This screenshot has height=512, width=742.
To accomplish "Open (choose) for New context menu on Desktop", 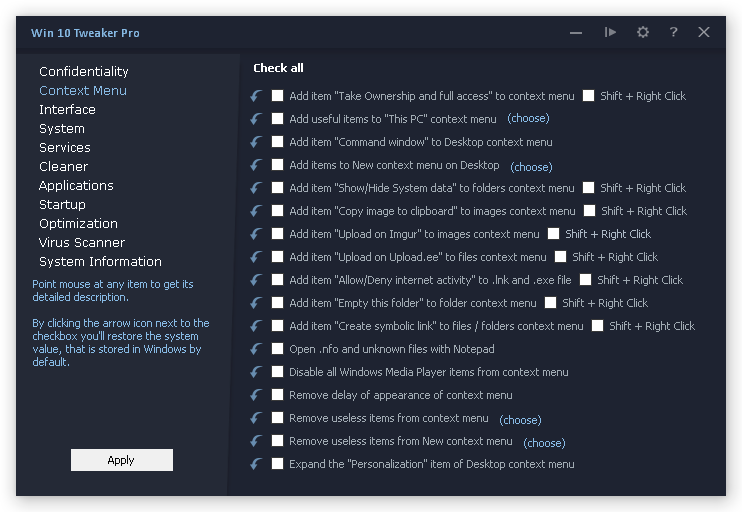I will point(530,166).
